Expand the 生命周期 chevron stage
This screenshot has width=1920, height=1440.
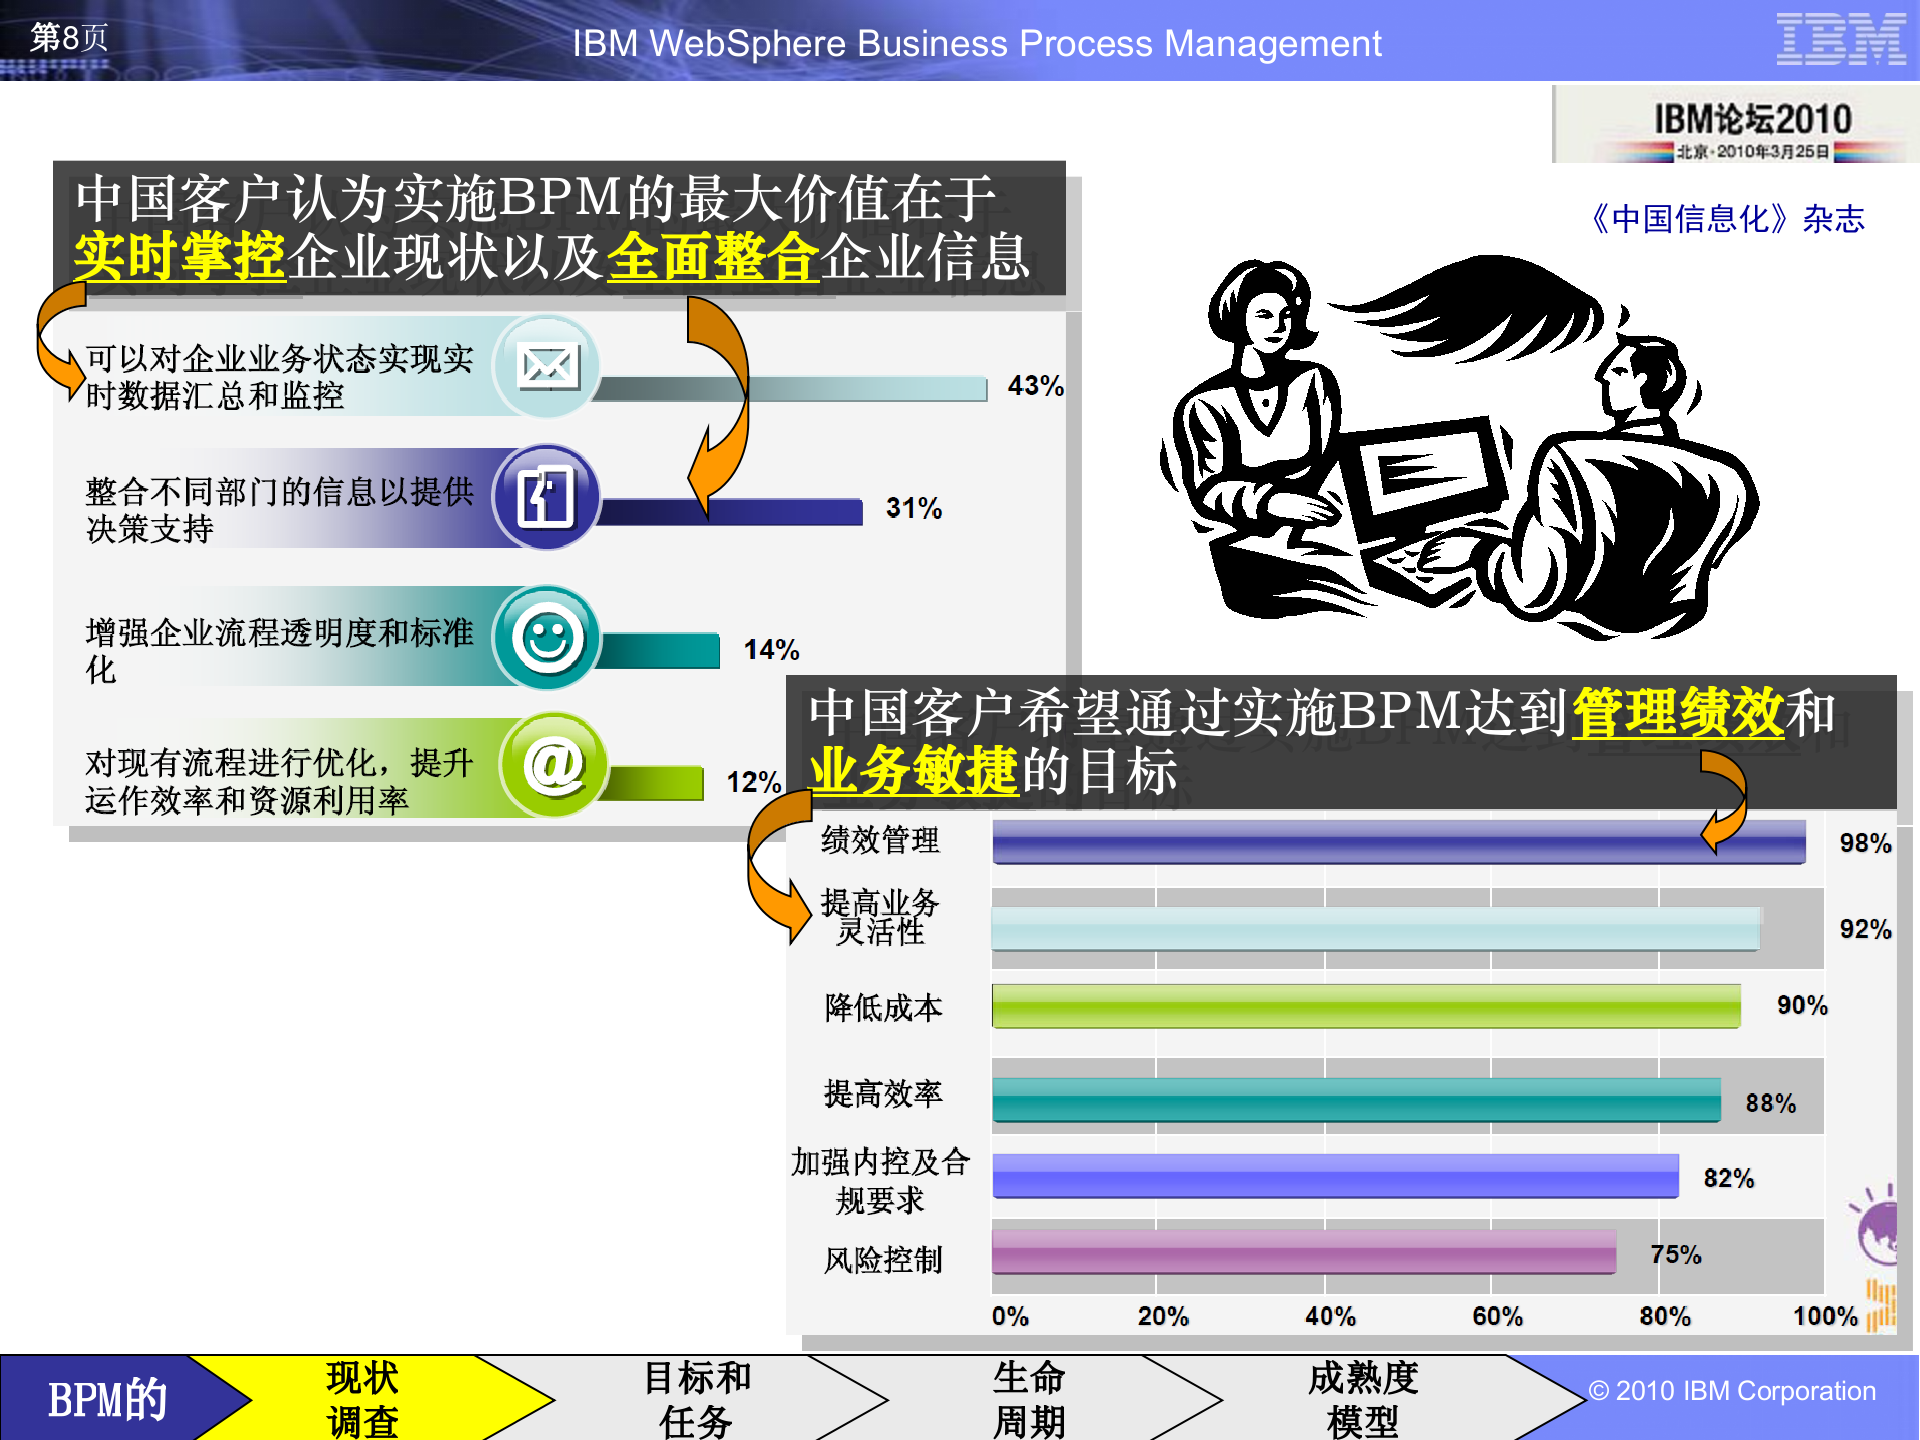coord(1030,1397)
